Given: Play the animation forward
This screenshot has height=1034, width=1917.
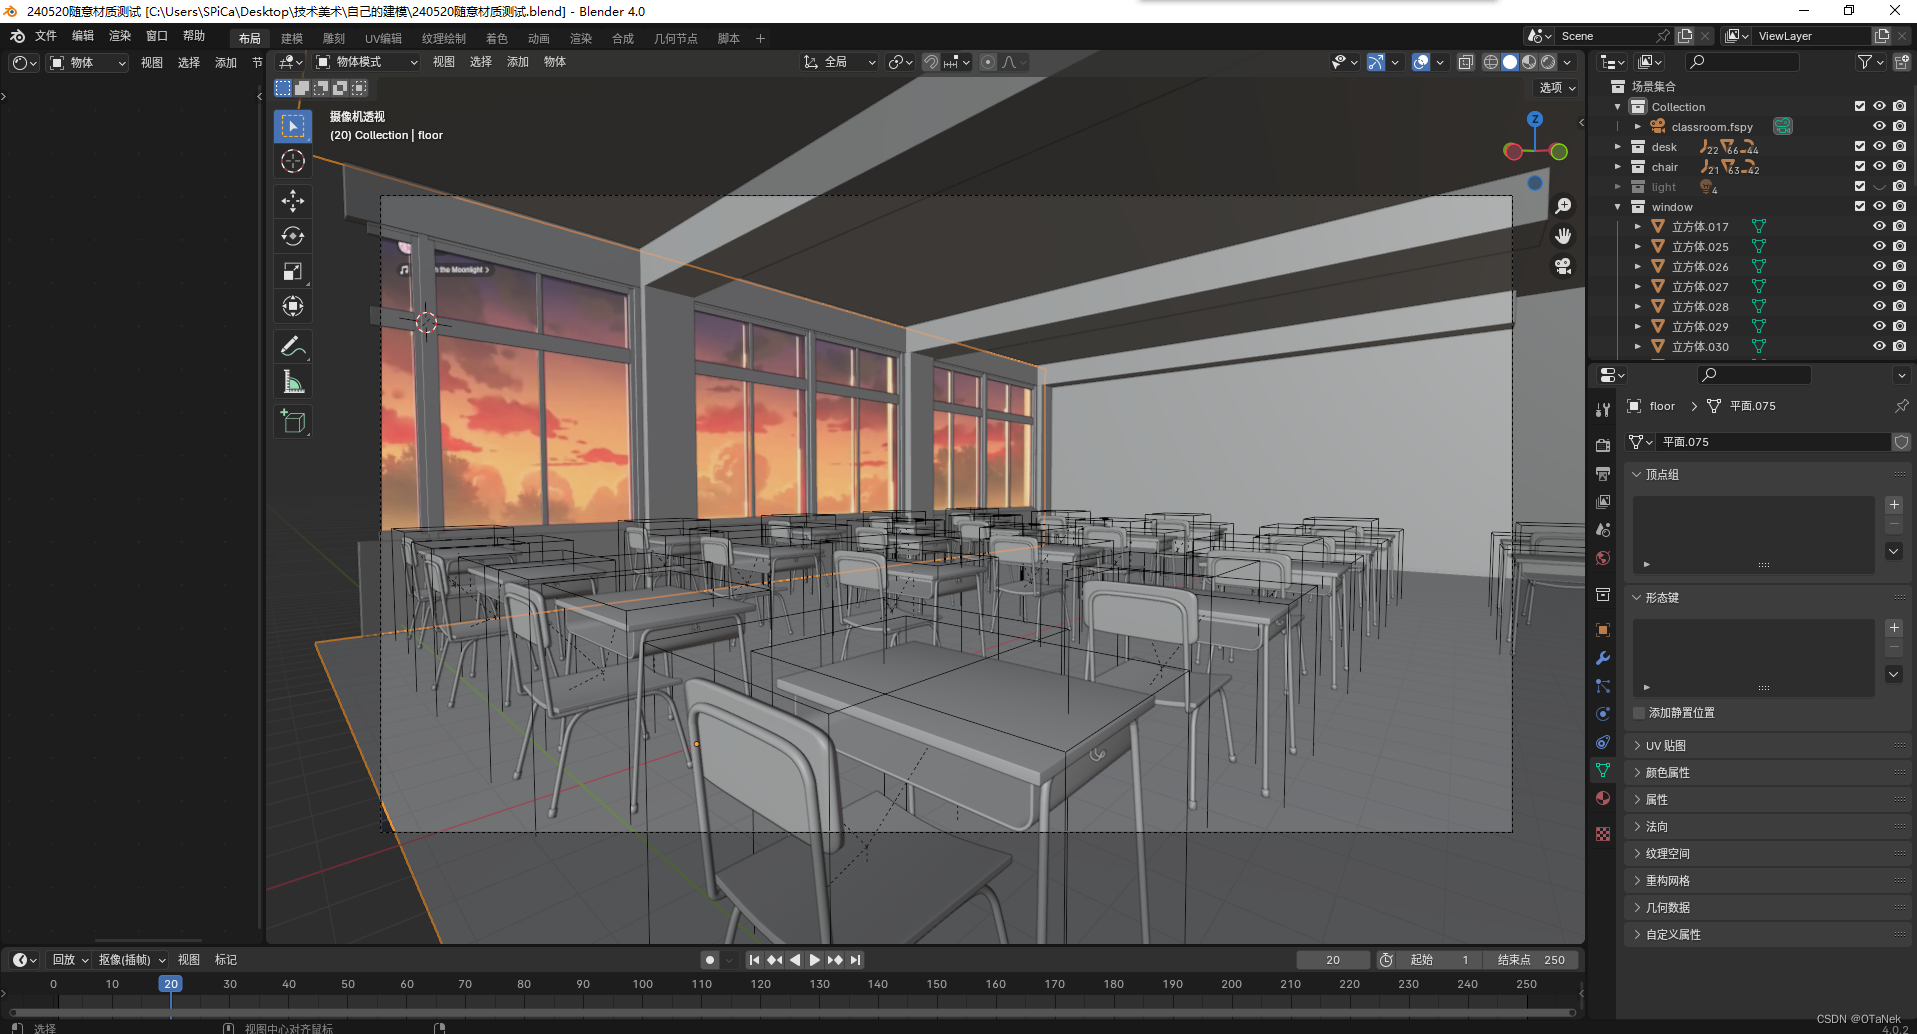Looking at the screenshot, I should click(x=815, y=960).
